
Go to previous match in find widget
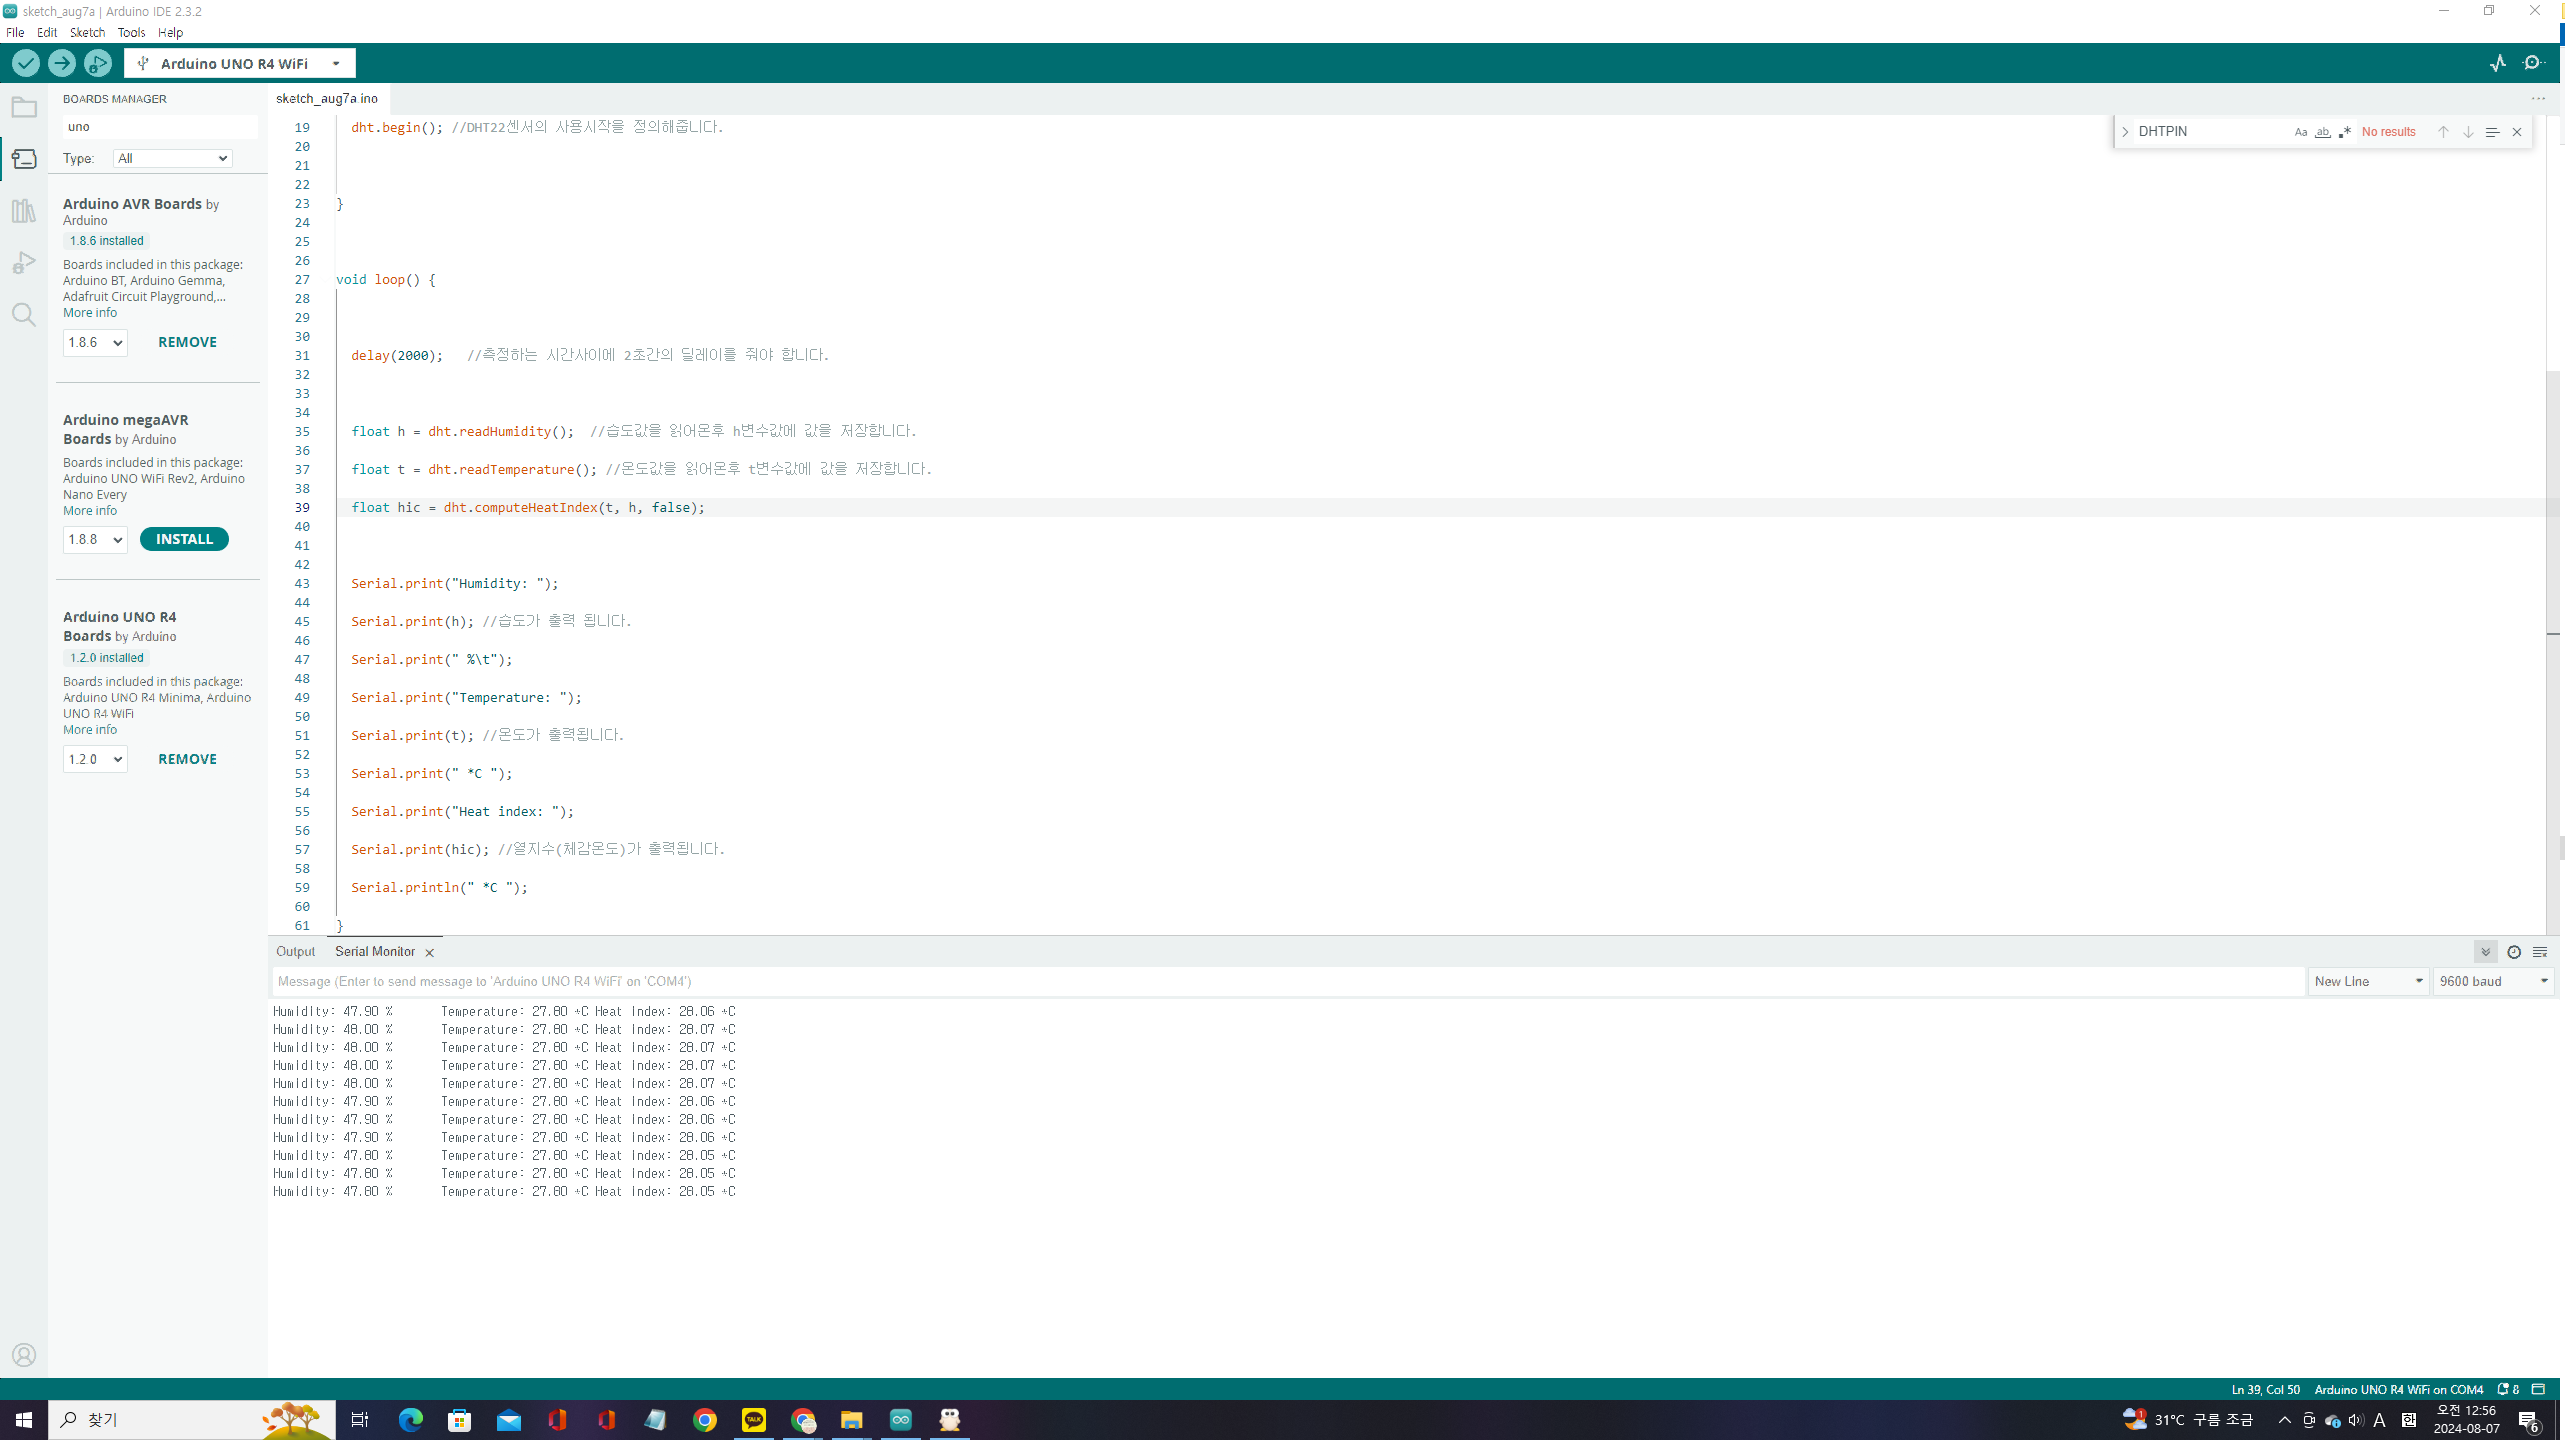2443,132
